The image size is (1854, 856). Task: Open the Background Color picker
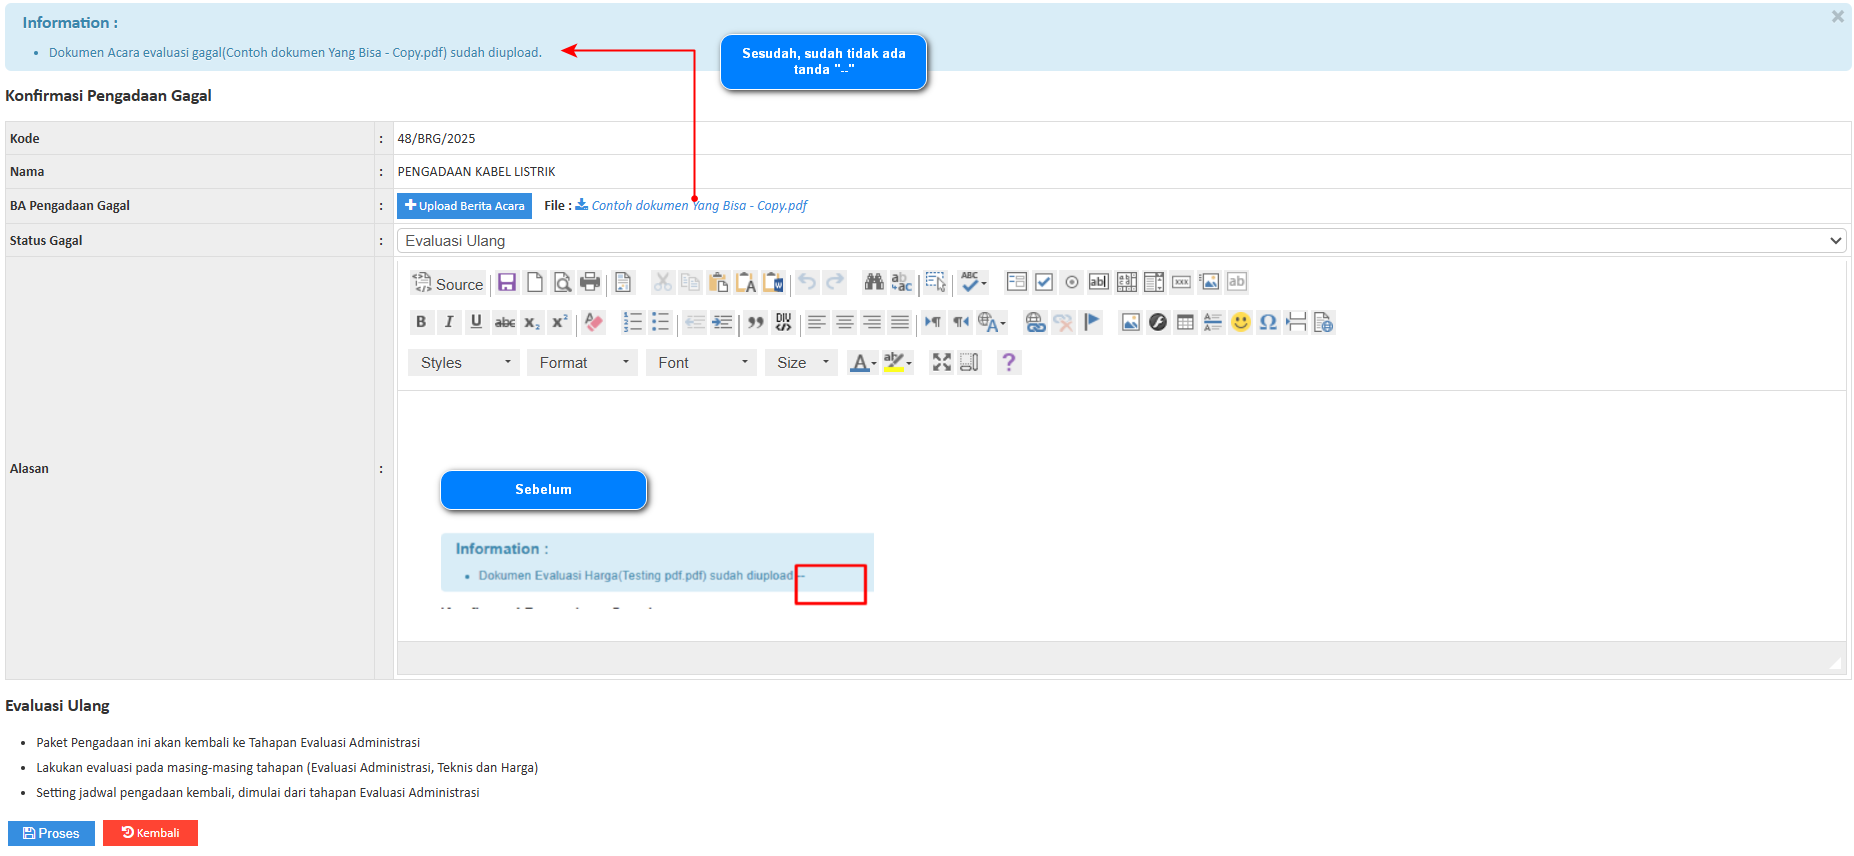pyautogui.click(x=898, y=363)
